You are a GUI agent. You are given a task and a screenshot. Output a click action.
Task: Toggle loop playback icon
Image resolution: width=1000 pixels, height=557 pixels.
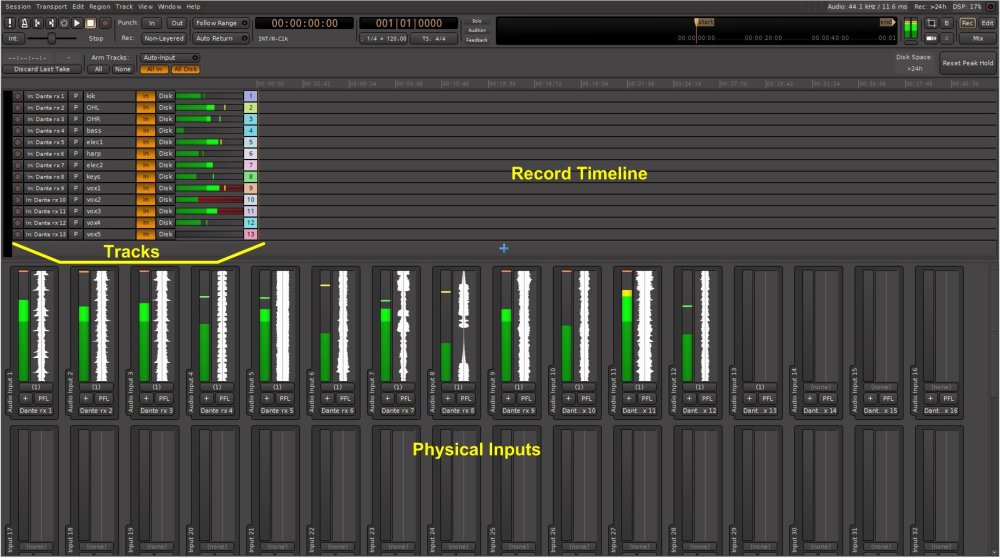click(x=64, y=22)
